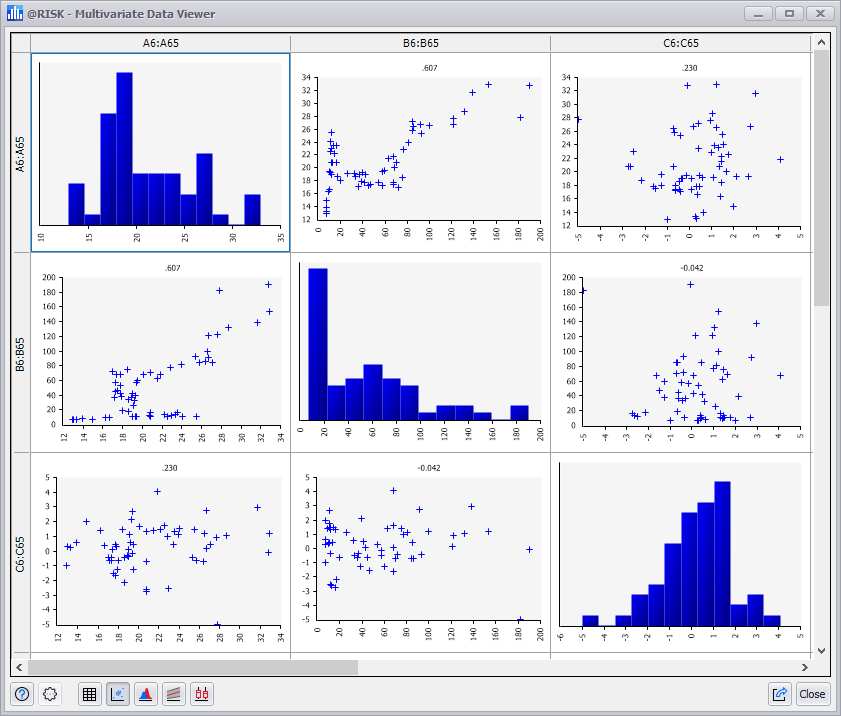Toggle the scatter plot matrix view
The width and height of the screenshot is (841, 716).
pyautogui.click(x=118, y=693)
